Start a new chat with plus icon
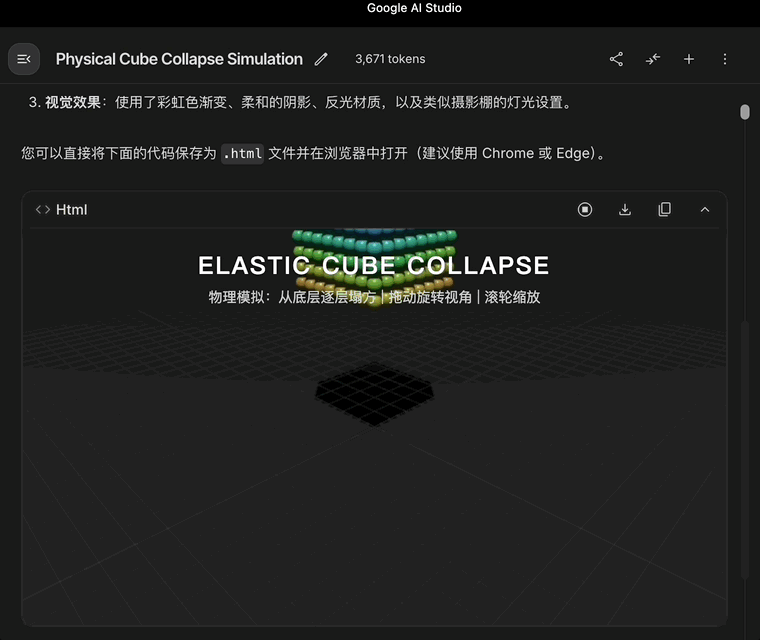This screenshot has width=760, height=640. pos(689,59)
